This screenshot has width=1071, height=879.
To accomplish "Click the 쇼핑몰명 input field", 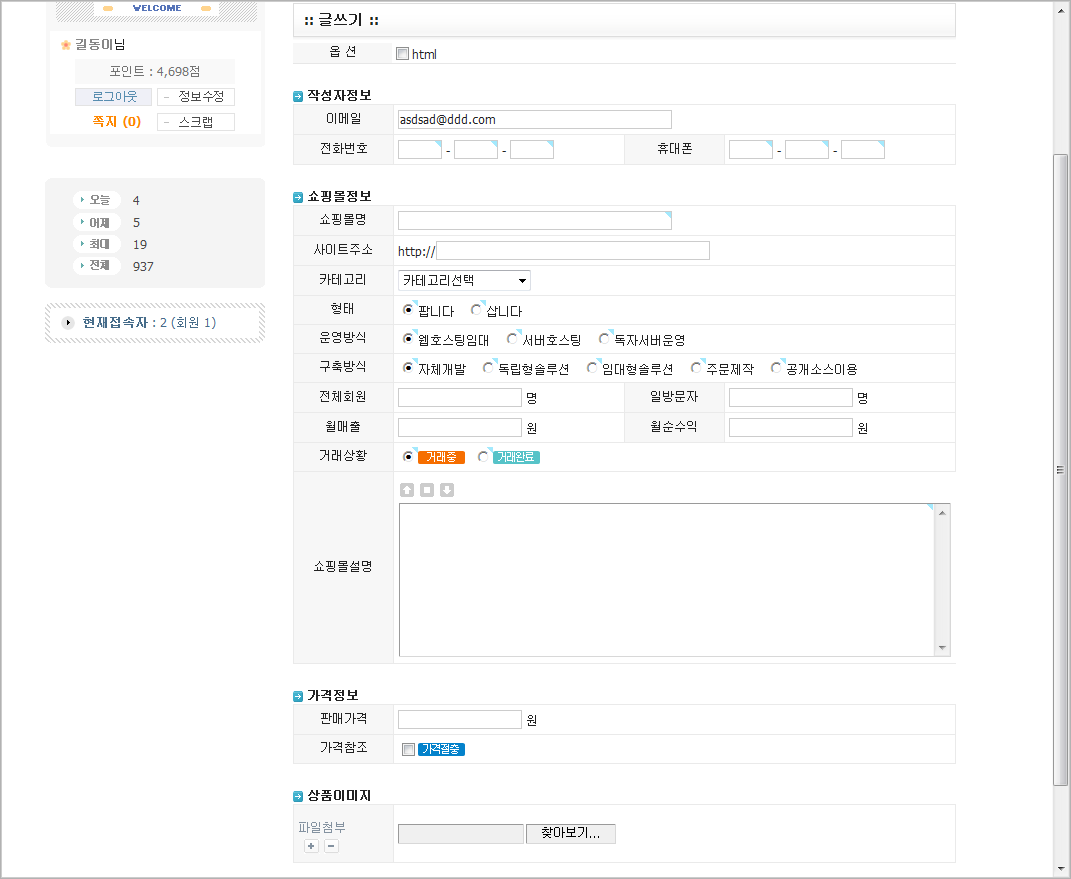I will point(534,221).
